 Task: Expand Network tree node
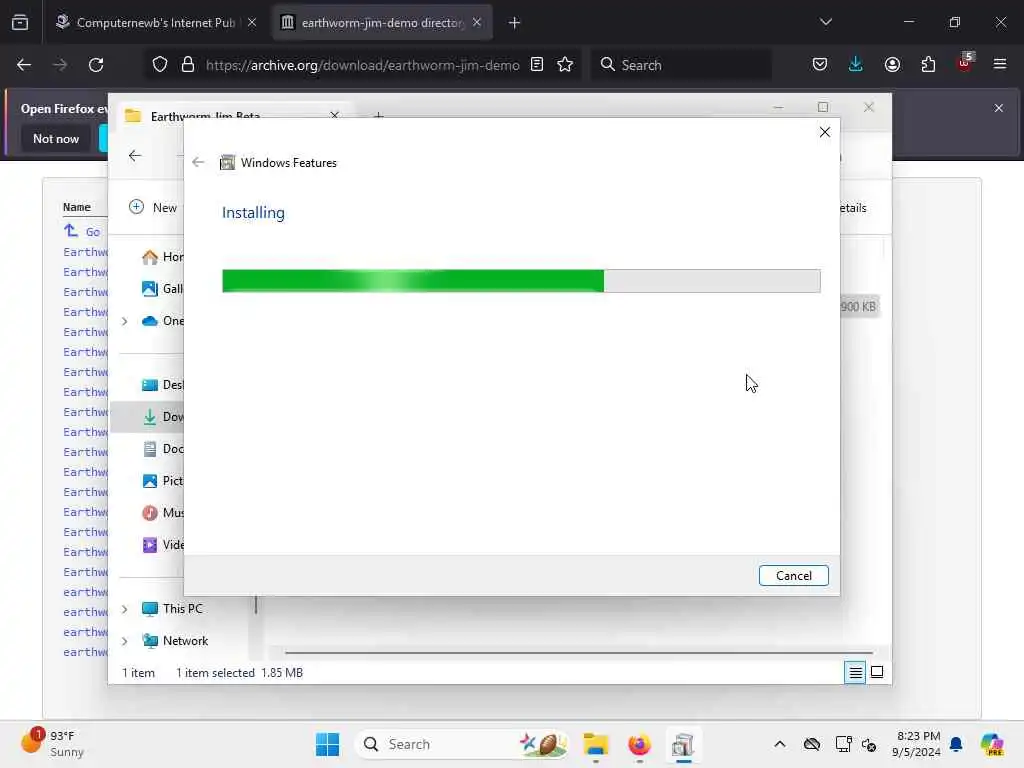click(125, 641)
